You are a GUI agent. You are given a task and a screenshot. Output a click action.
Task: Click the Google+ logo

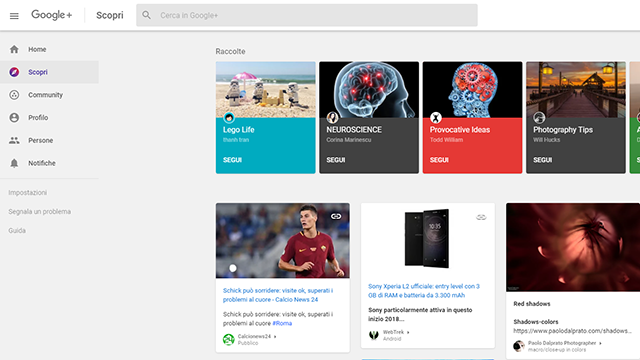click(51, 15)
